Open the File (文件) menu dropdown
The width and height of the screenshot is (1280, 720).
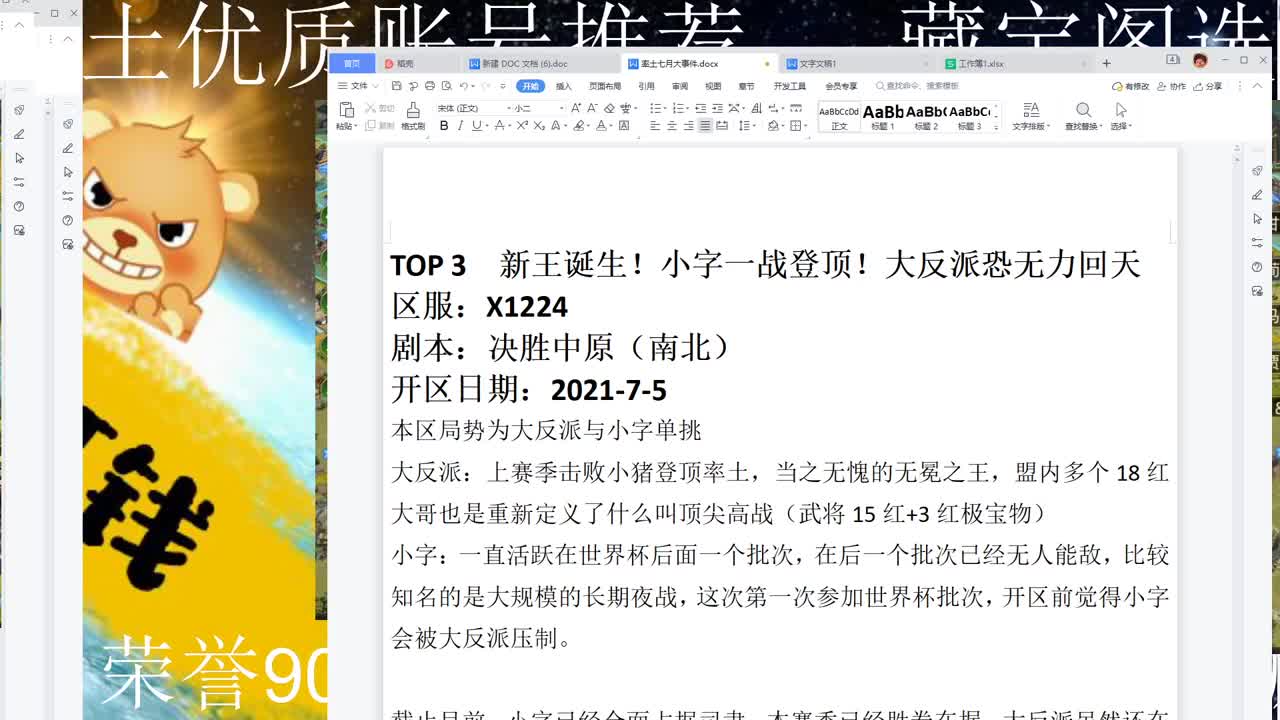[x=356, y=86]
